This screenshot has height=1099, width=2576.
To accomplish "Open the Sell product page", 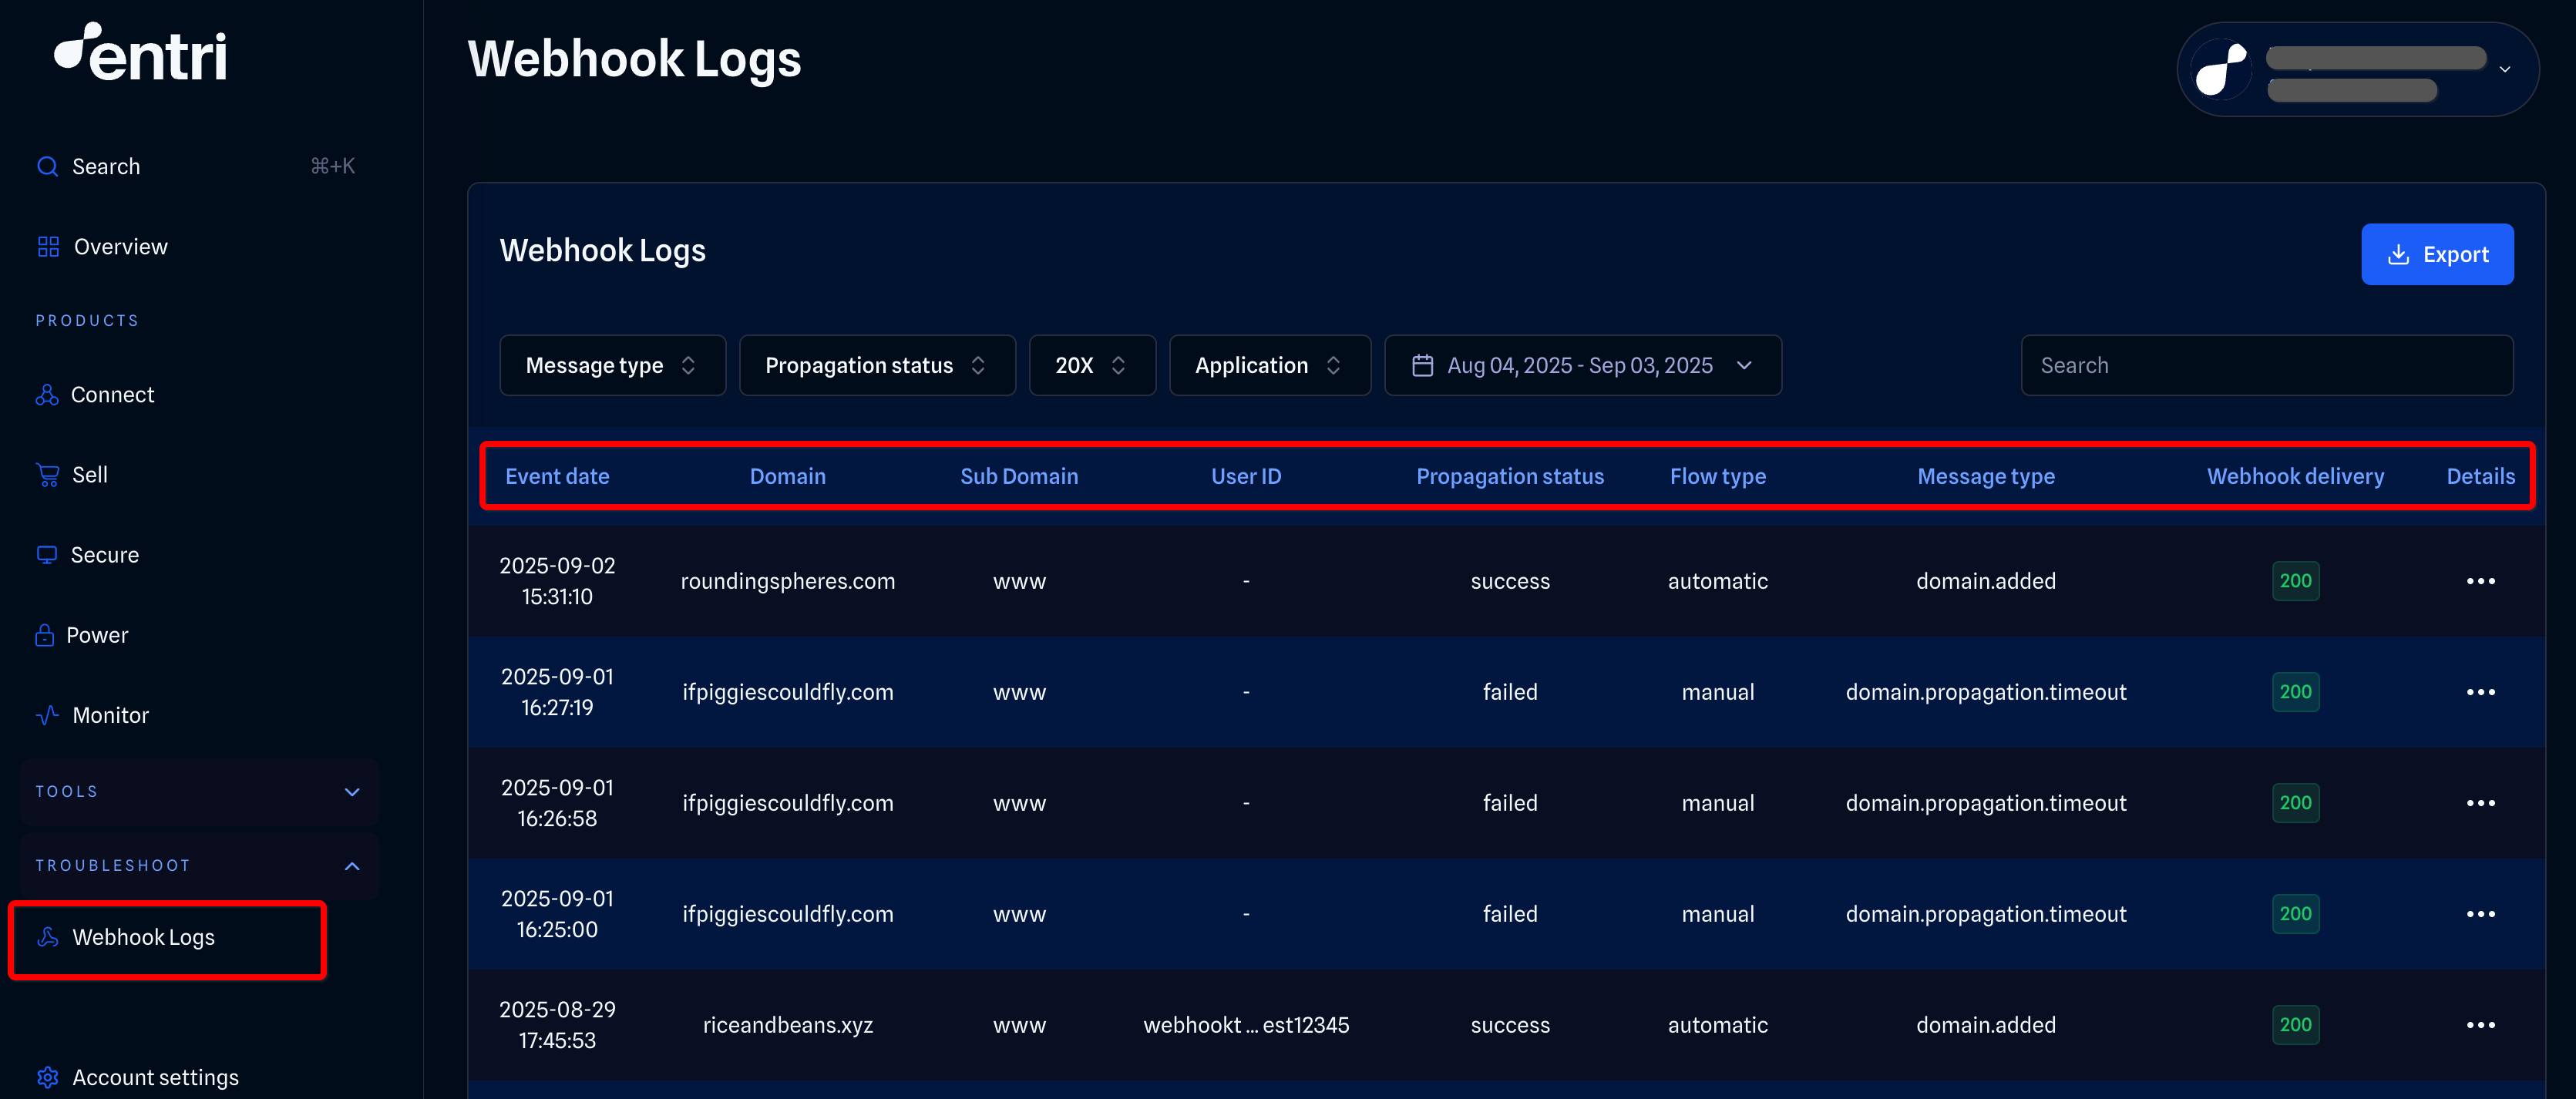I will [x=89, y=475].
